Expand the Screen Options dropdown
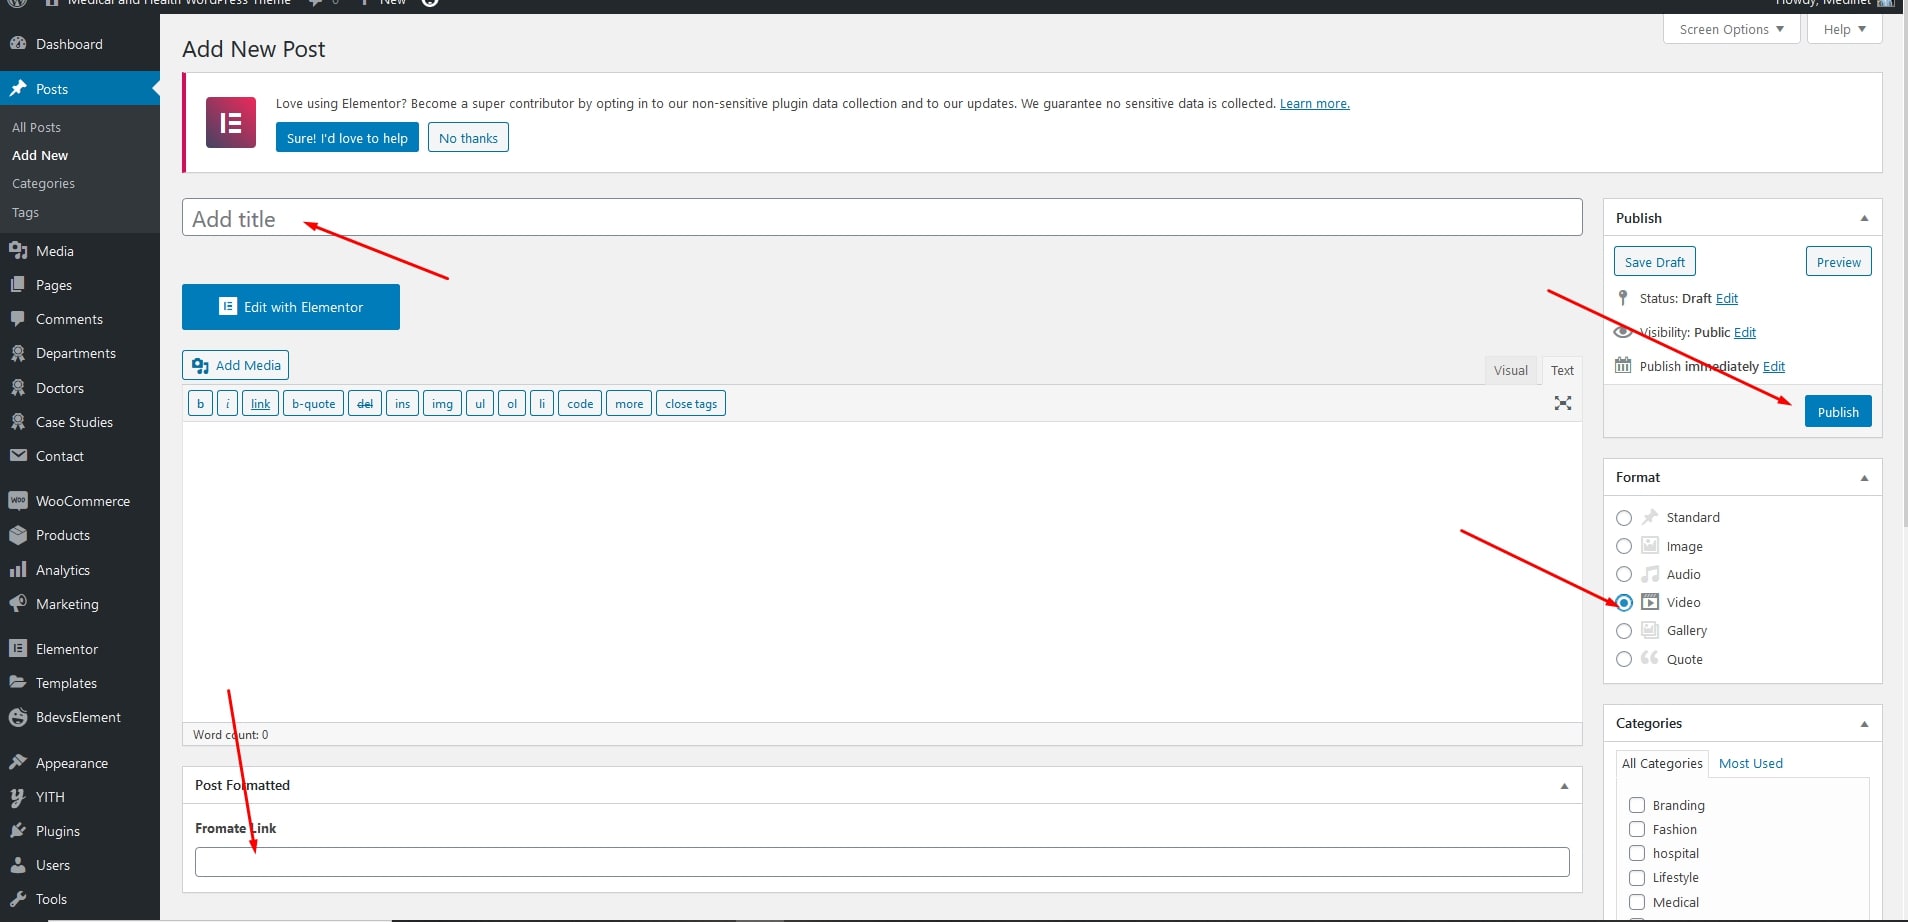1908x922 pixels. tap(1731, 29)
